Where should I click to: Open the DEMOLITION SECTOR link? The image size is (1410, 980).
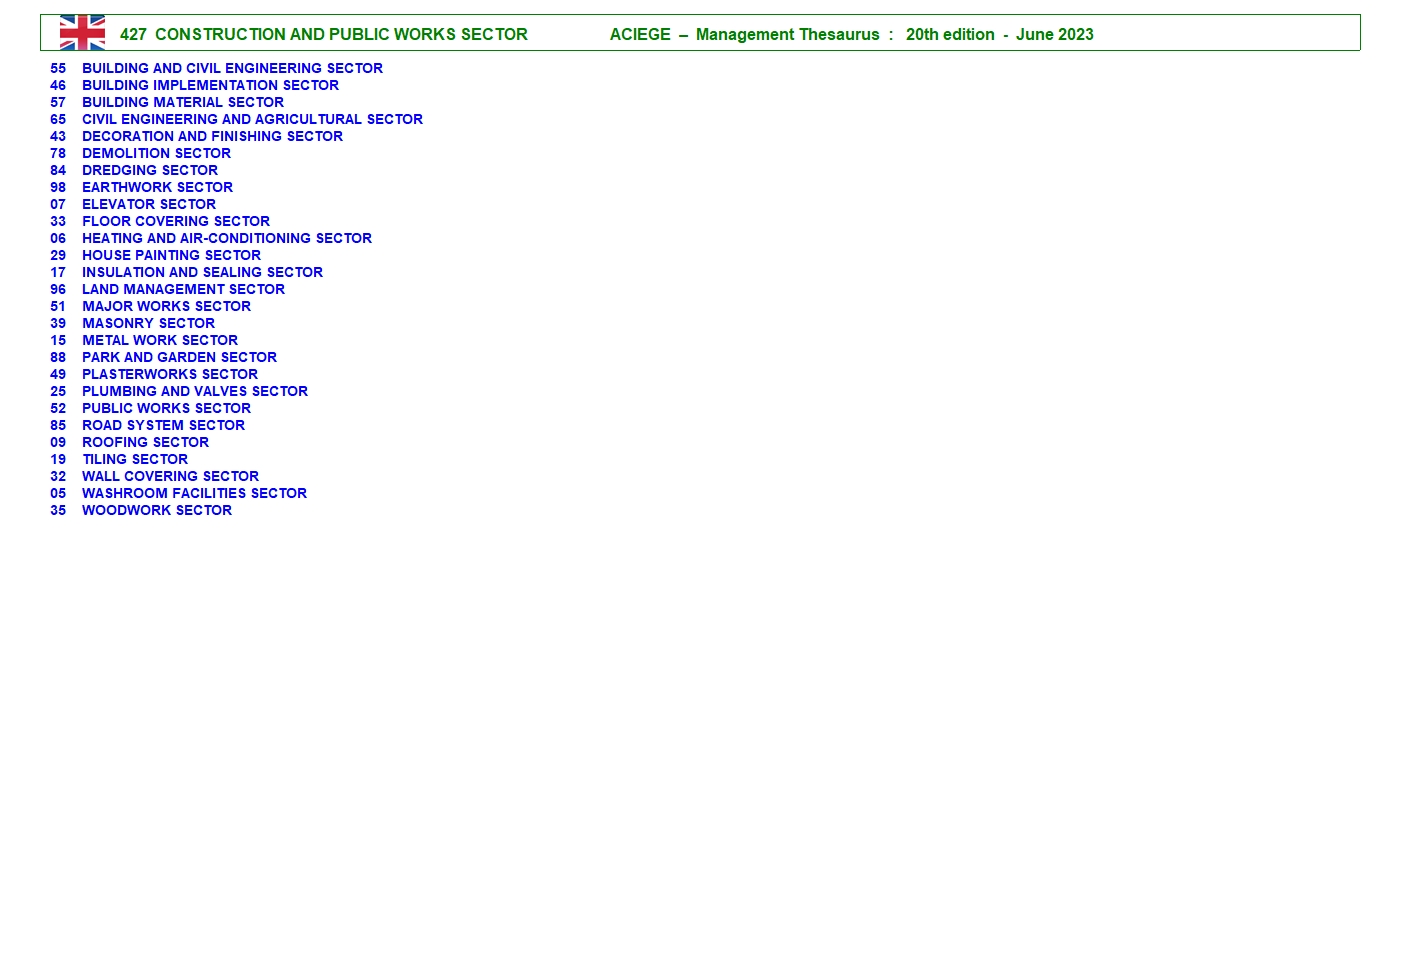156,153
